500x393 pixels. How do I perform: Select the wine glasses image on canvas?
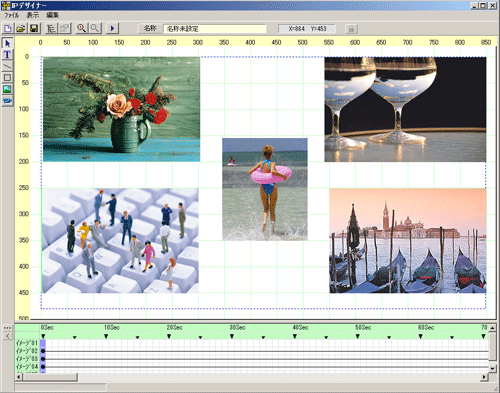[x=405, y=109]
